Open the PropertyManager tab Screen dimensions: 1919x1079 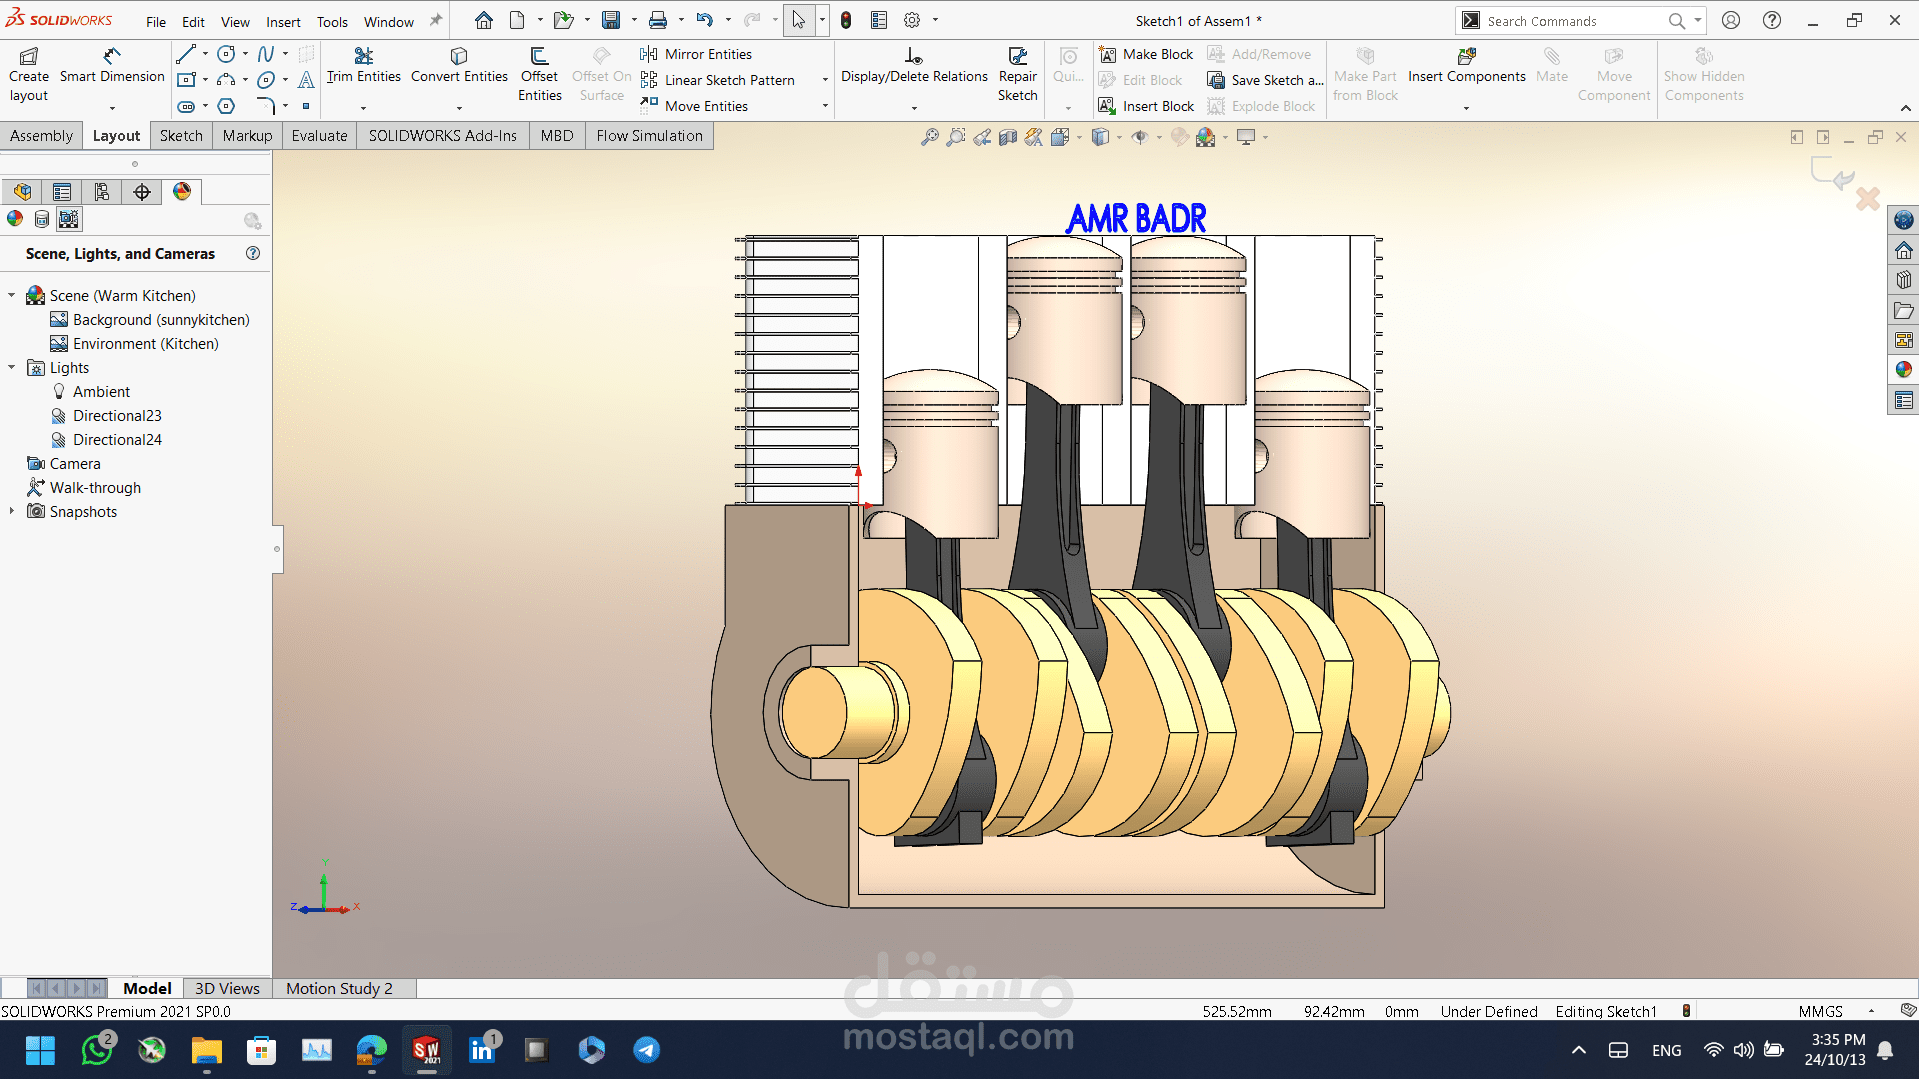click(62, 191)
